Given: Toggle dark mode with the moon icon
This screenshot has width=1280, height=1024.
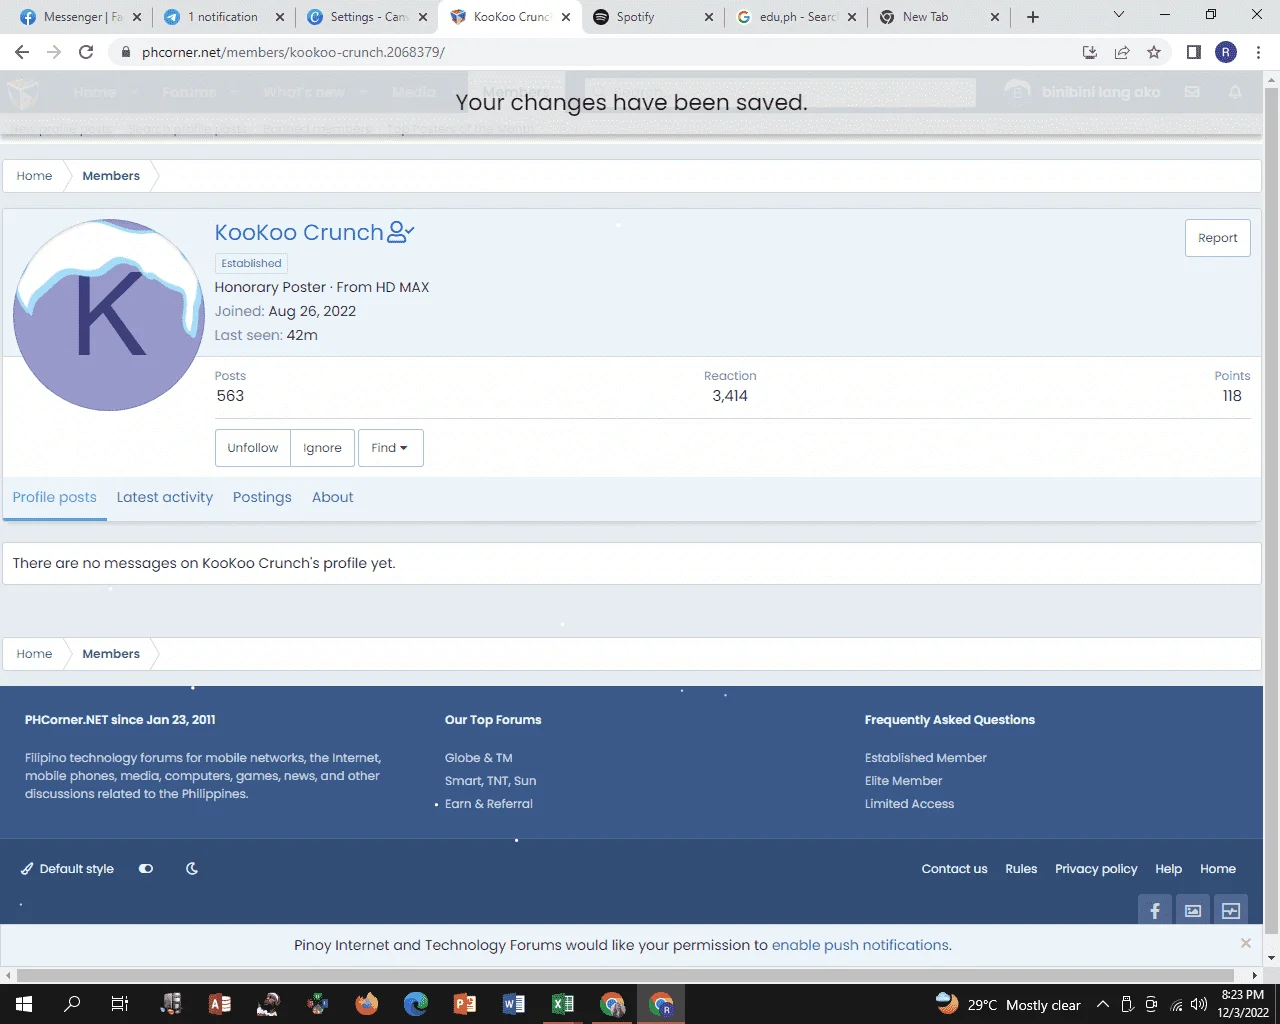Looking at the screenshot, I should pyautogui.click(x=192, y=869).
